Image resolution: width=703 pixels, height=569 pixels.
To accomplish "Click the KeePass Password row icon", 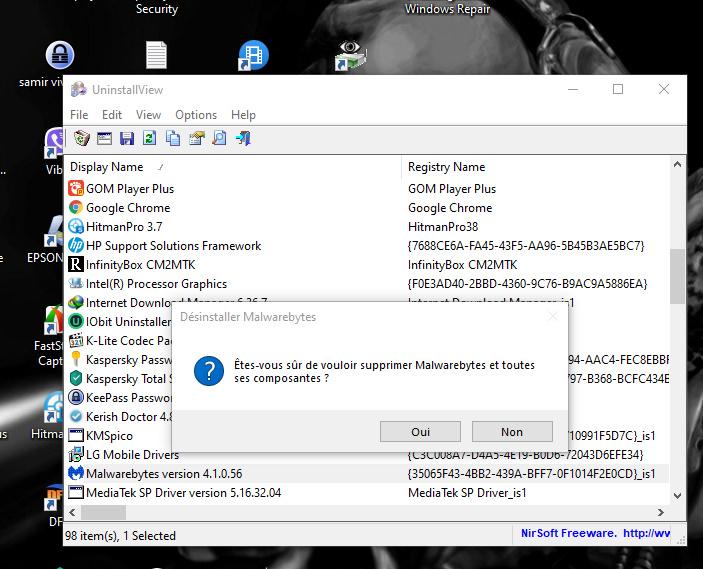I will [76, 397].
